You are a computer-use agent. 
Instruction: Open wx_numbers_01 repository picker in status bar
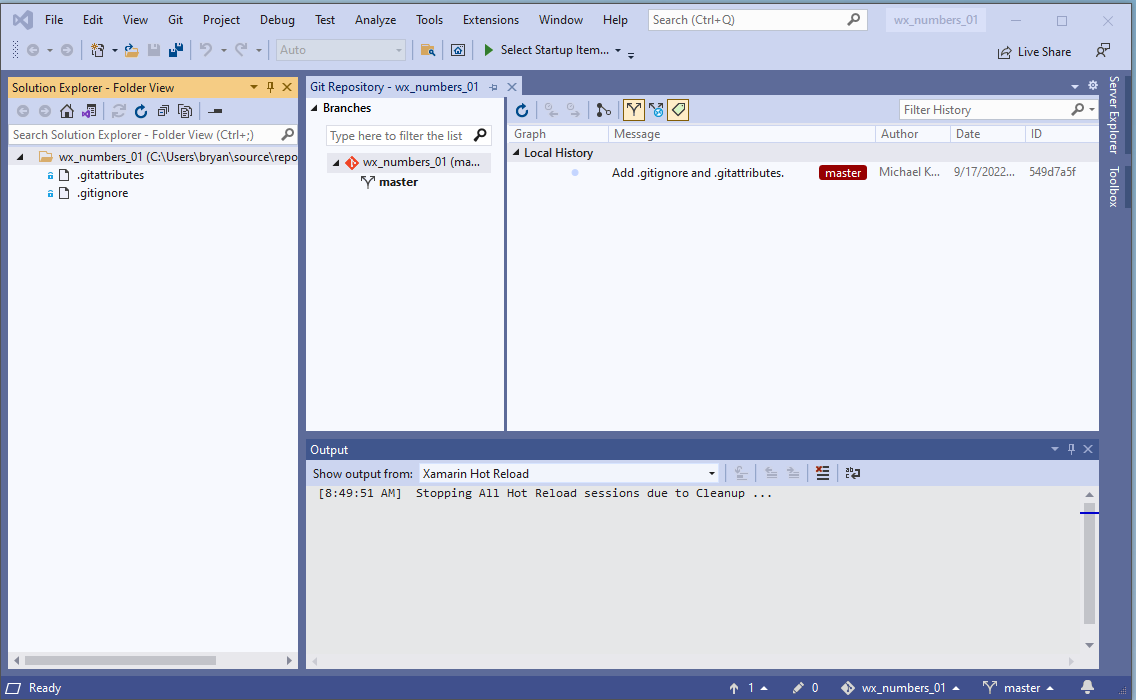(901, 688)
